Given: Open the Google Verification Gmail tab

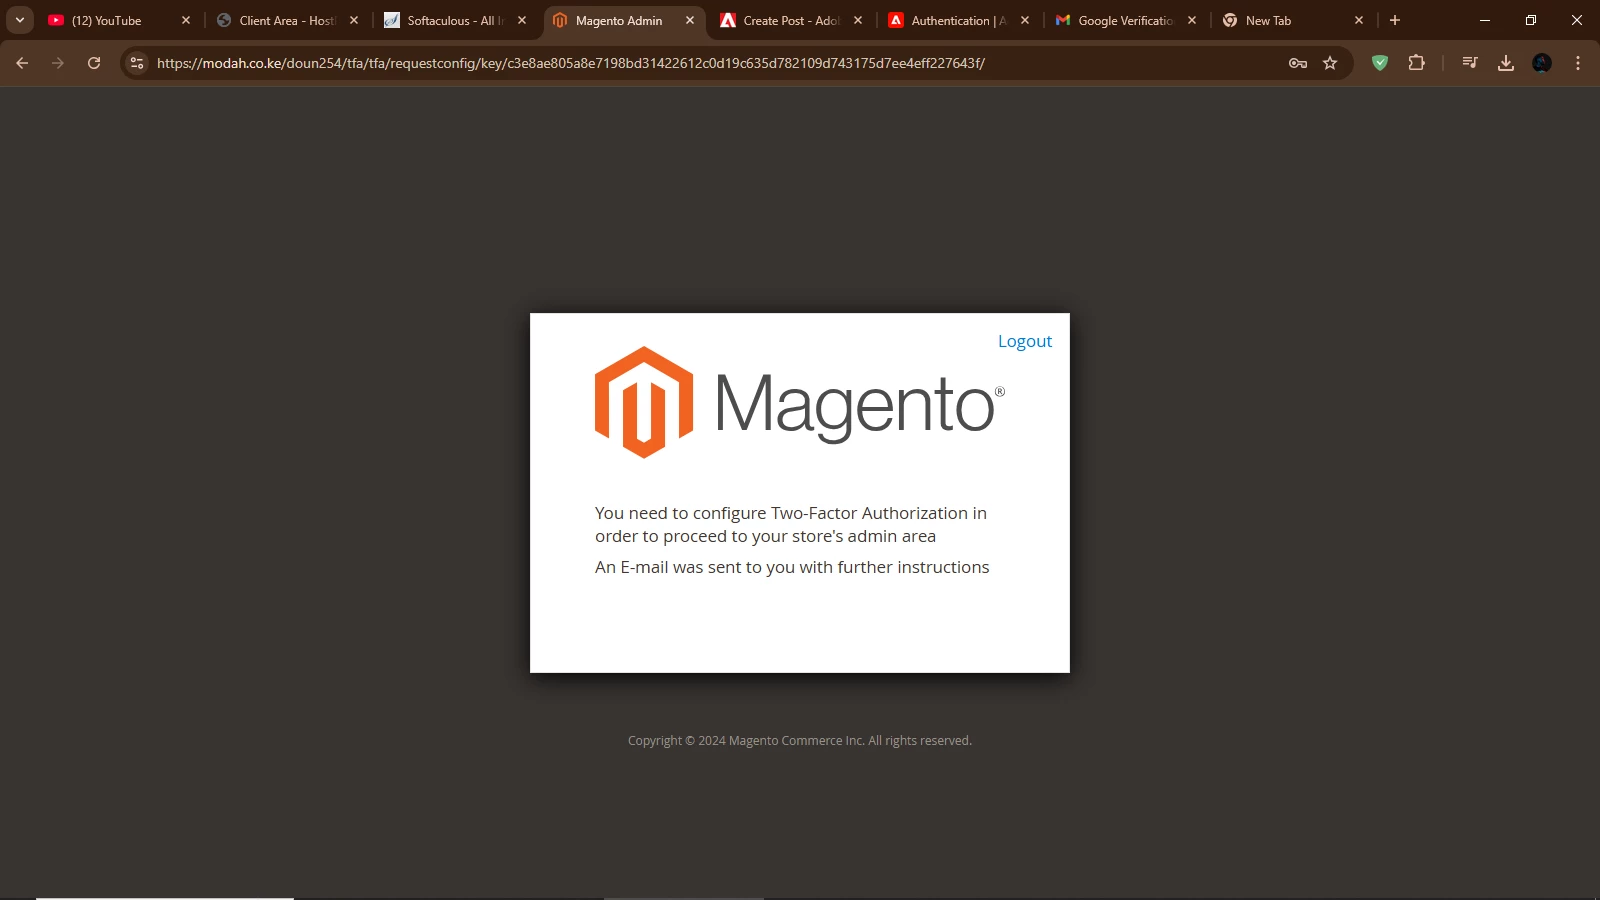Looking at the screenshot, I should coord(1127,20).
